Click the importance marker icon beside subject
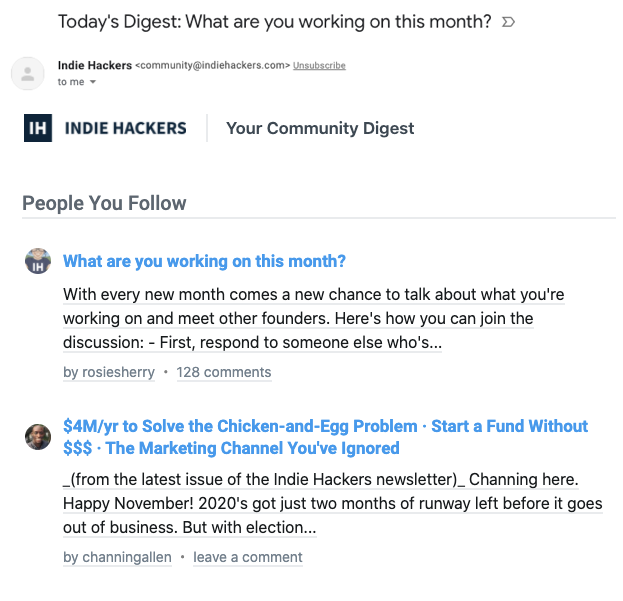 click(x=508, y=22)
